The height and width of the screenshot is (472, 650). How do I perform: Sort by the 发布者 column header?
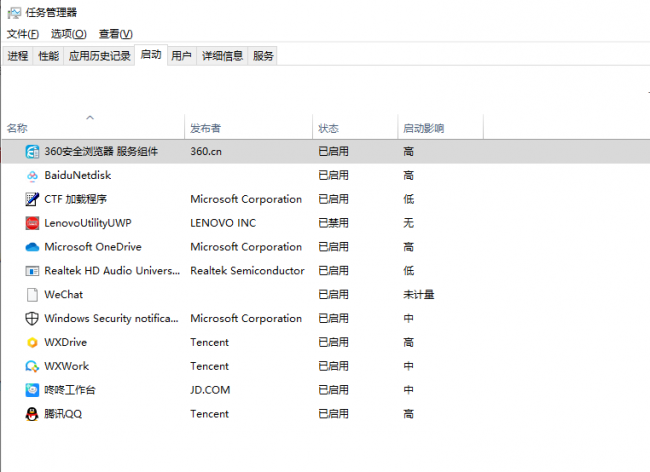click(x=248, y=128)
